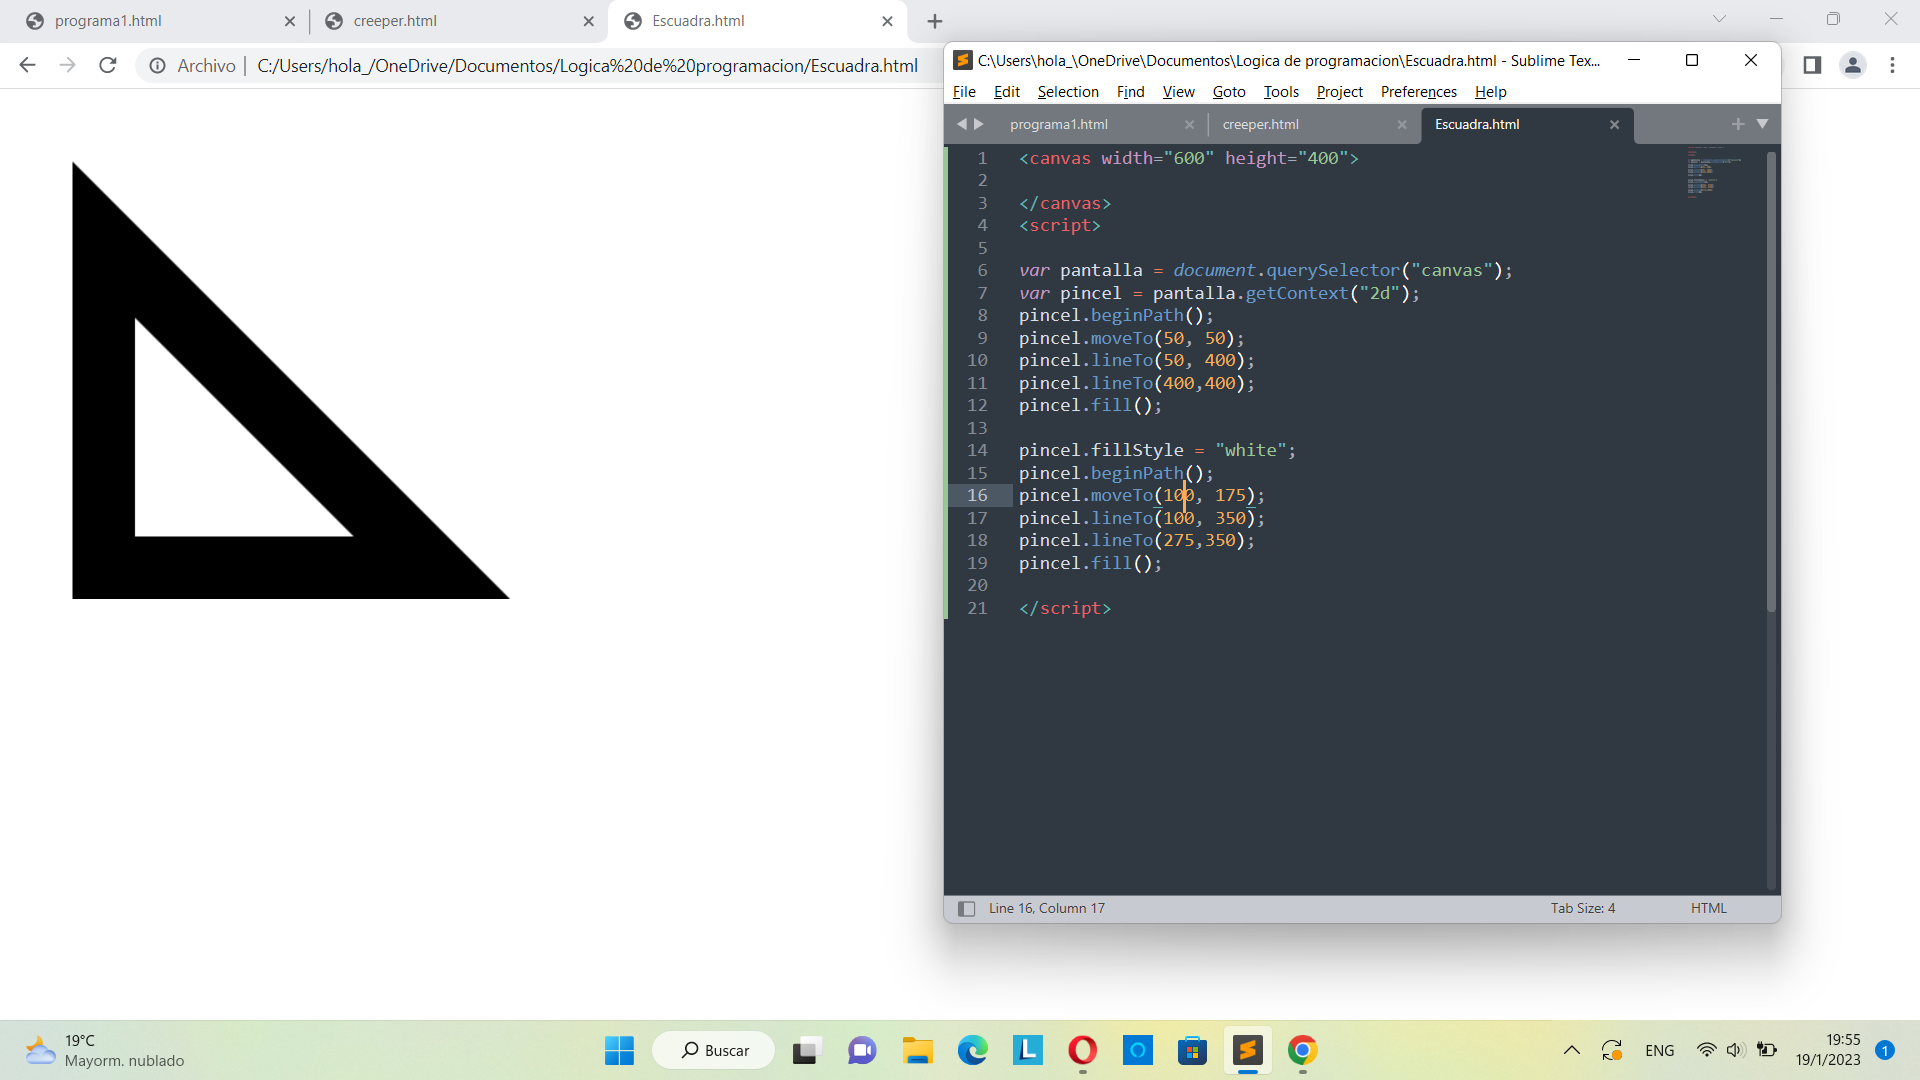Viewport: 1920px width, 1080px height.
Task: Click the ENG language indicator
Action: (1659, 1050)
